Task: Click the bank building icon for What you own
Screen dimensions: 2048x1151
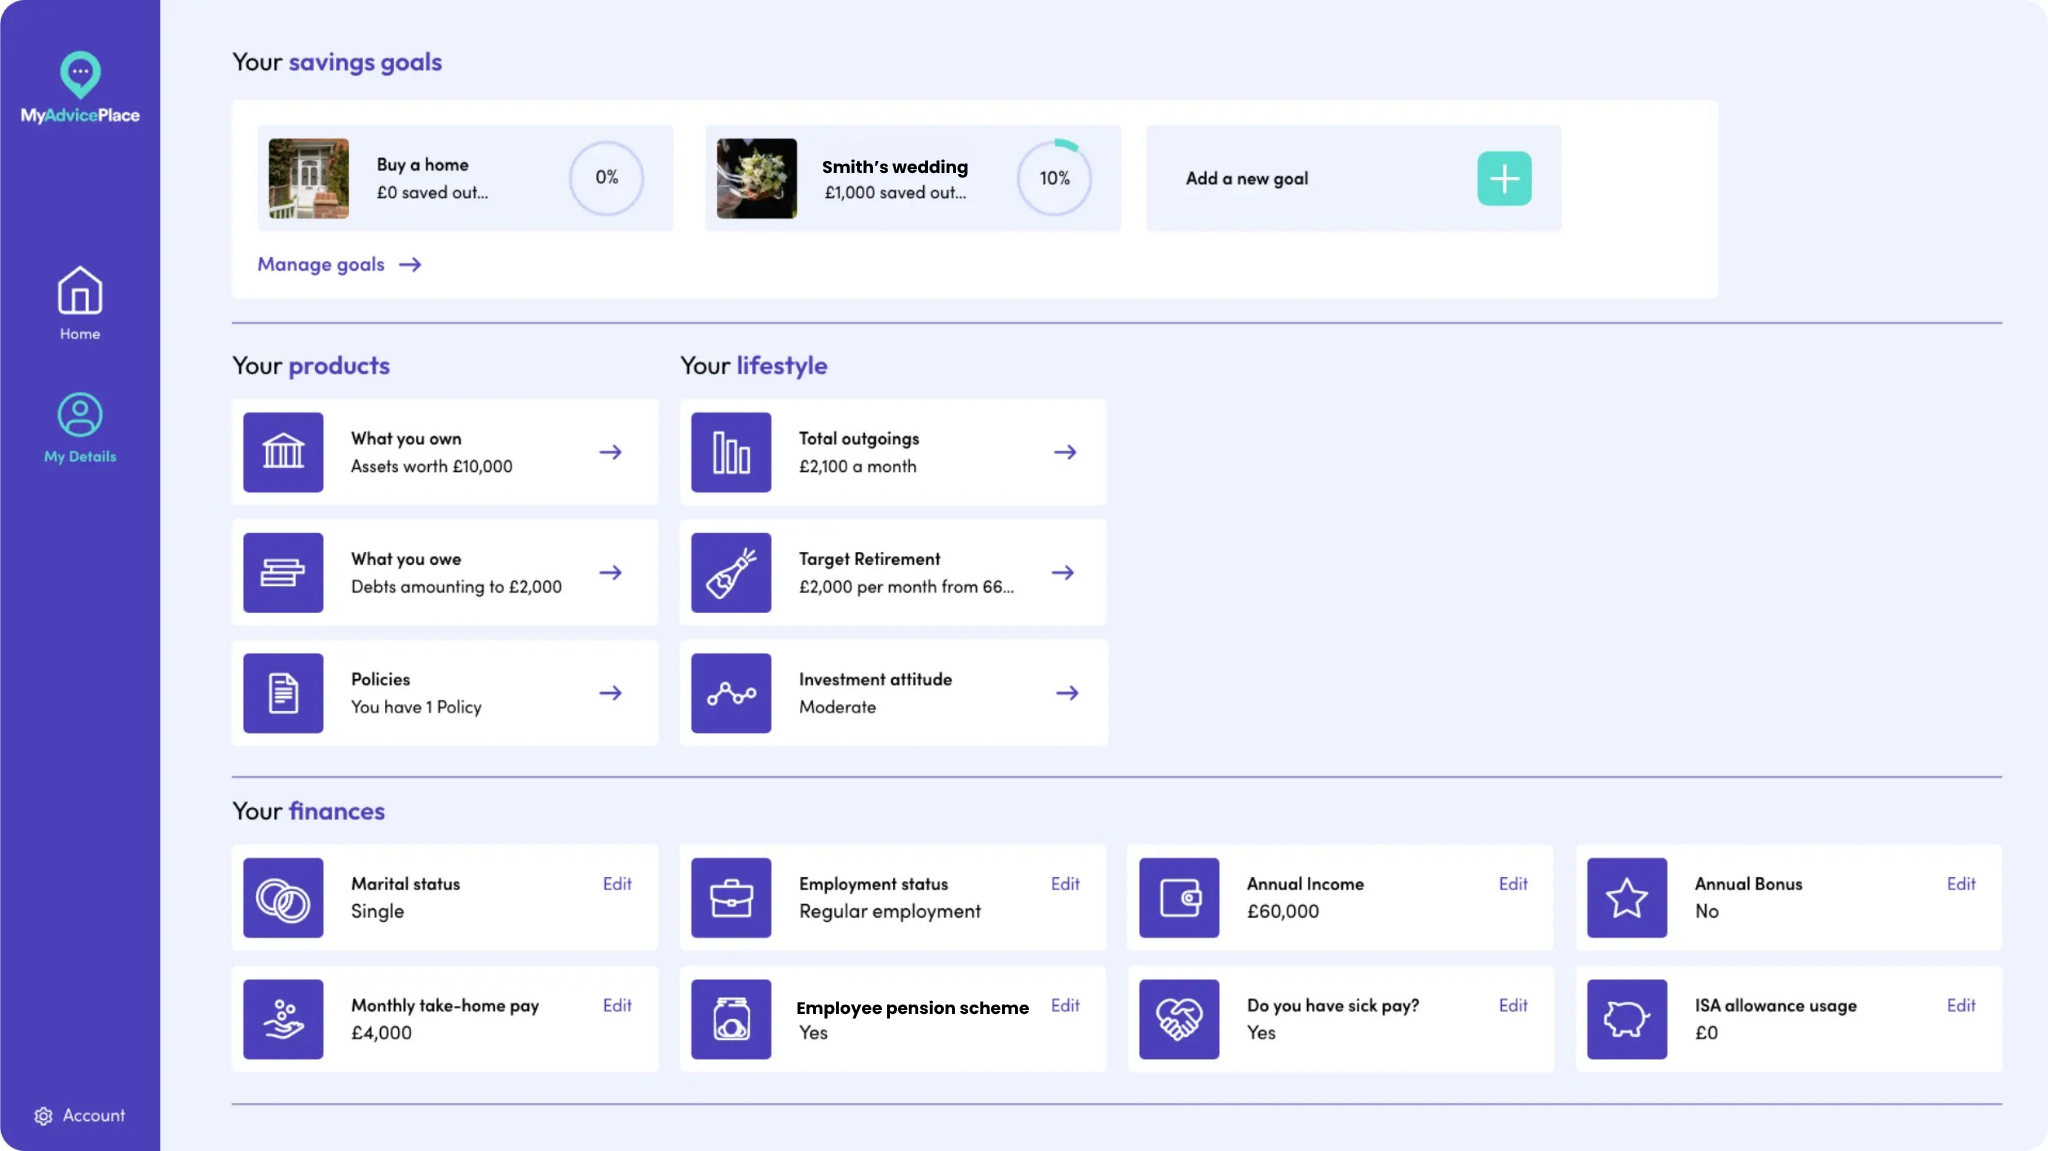Action: pyautogui.click(x=283, y=452)
